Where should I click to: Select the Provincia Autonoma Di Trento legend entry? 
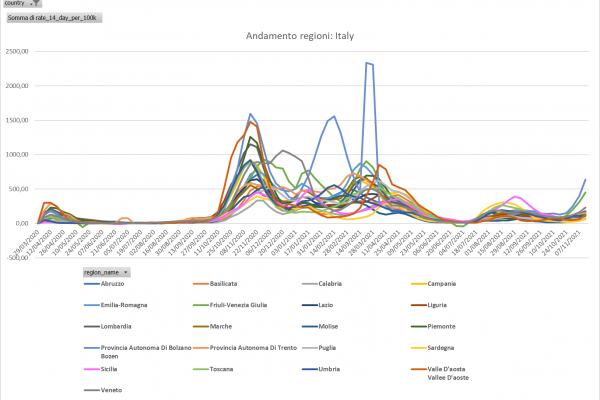pyautogui.click(x=245, y=348)
